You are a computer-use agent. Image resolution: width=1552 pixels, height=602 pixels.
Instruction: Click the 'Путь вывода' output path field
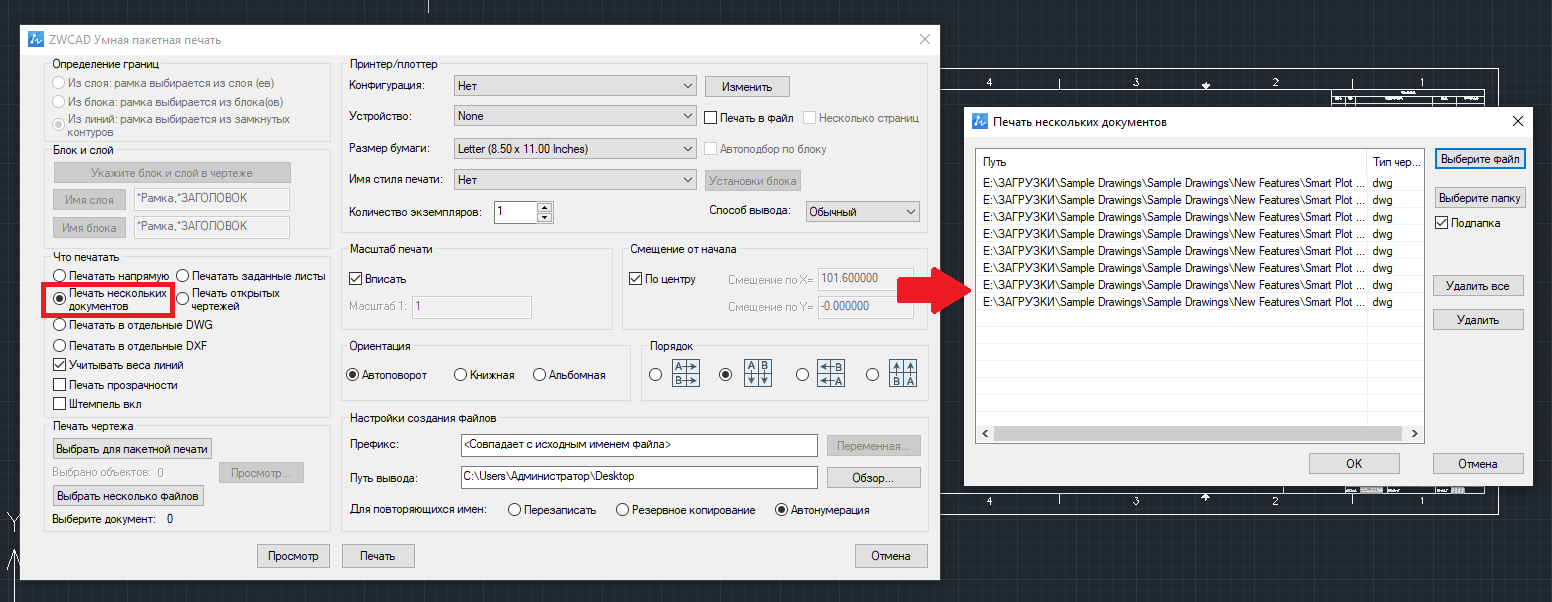pyautogui.click(x=639, y=477)
